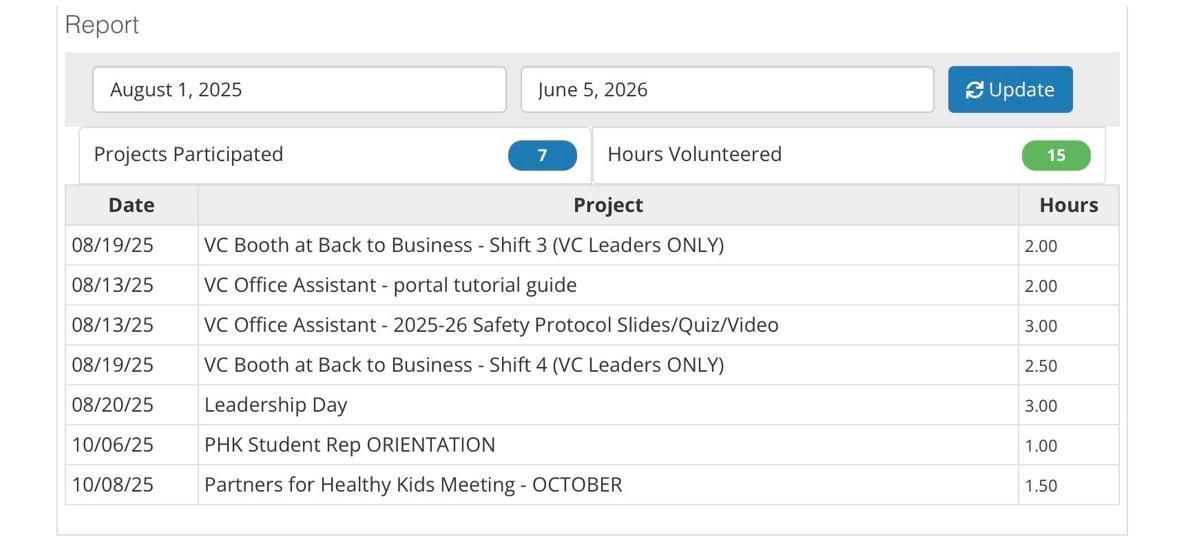Screen dimensions: 1179x549
Task: Click the Date column header
Action: click(x=132, y=205)
